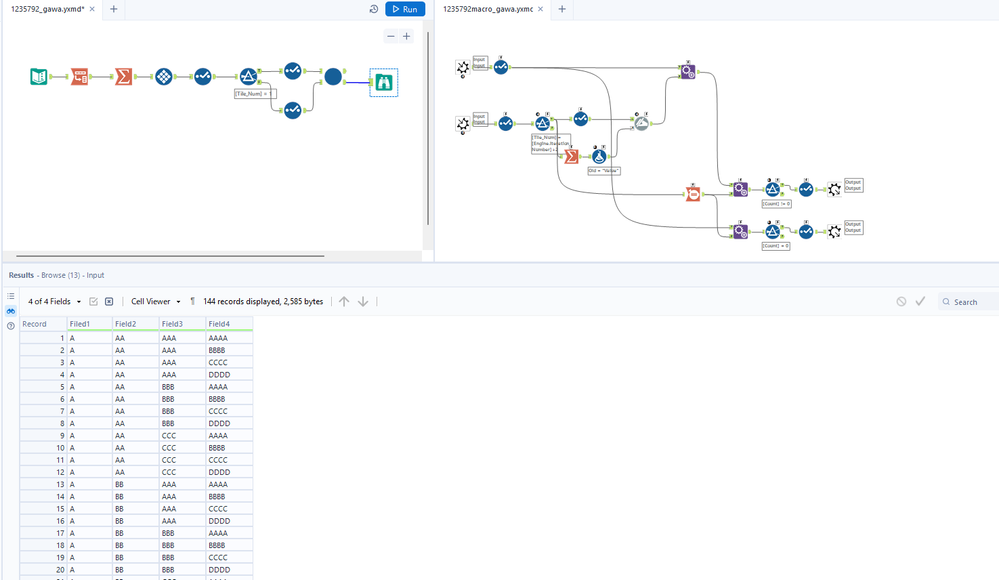The height and width of the screenshot is (580, 999).
Task: Select the orange Count Records tool
Action: (693, 194)
